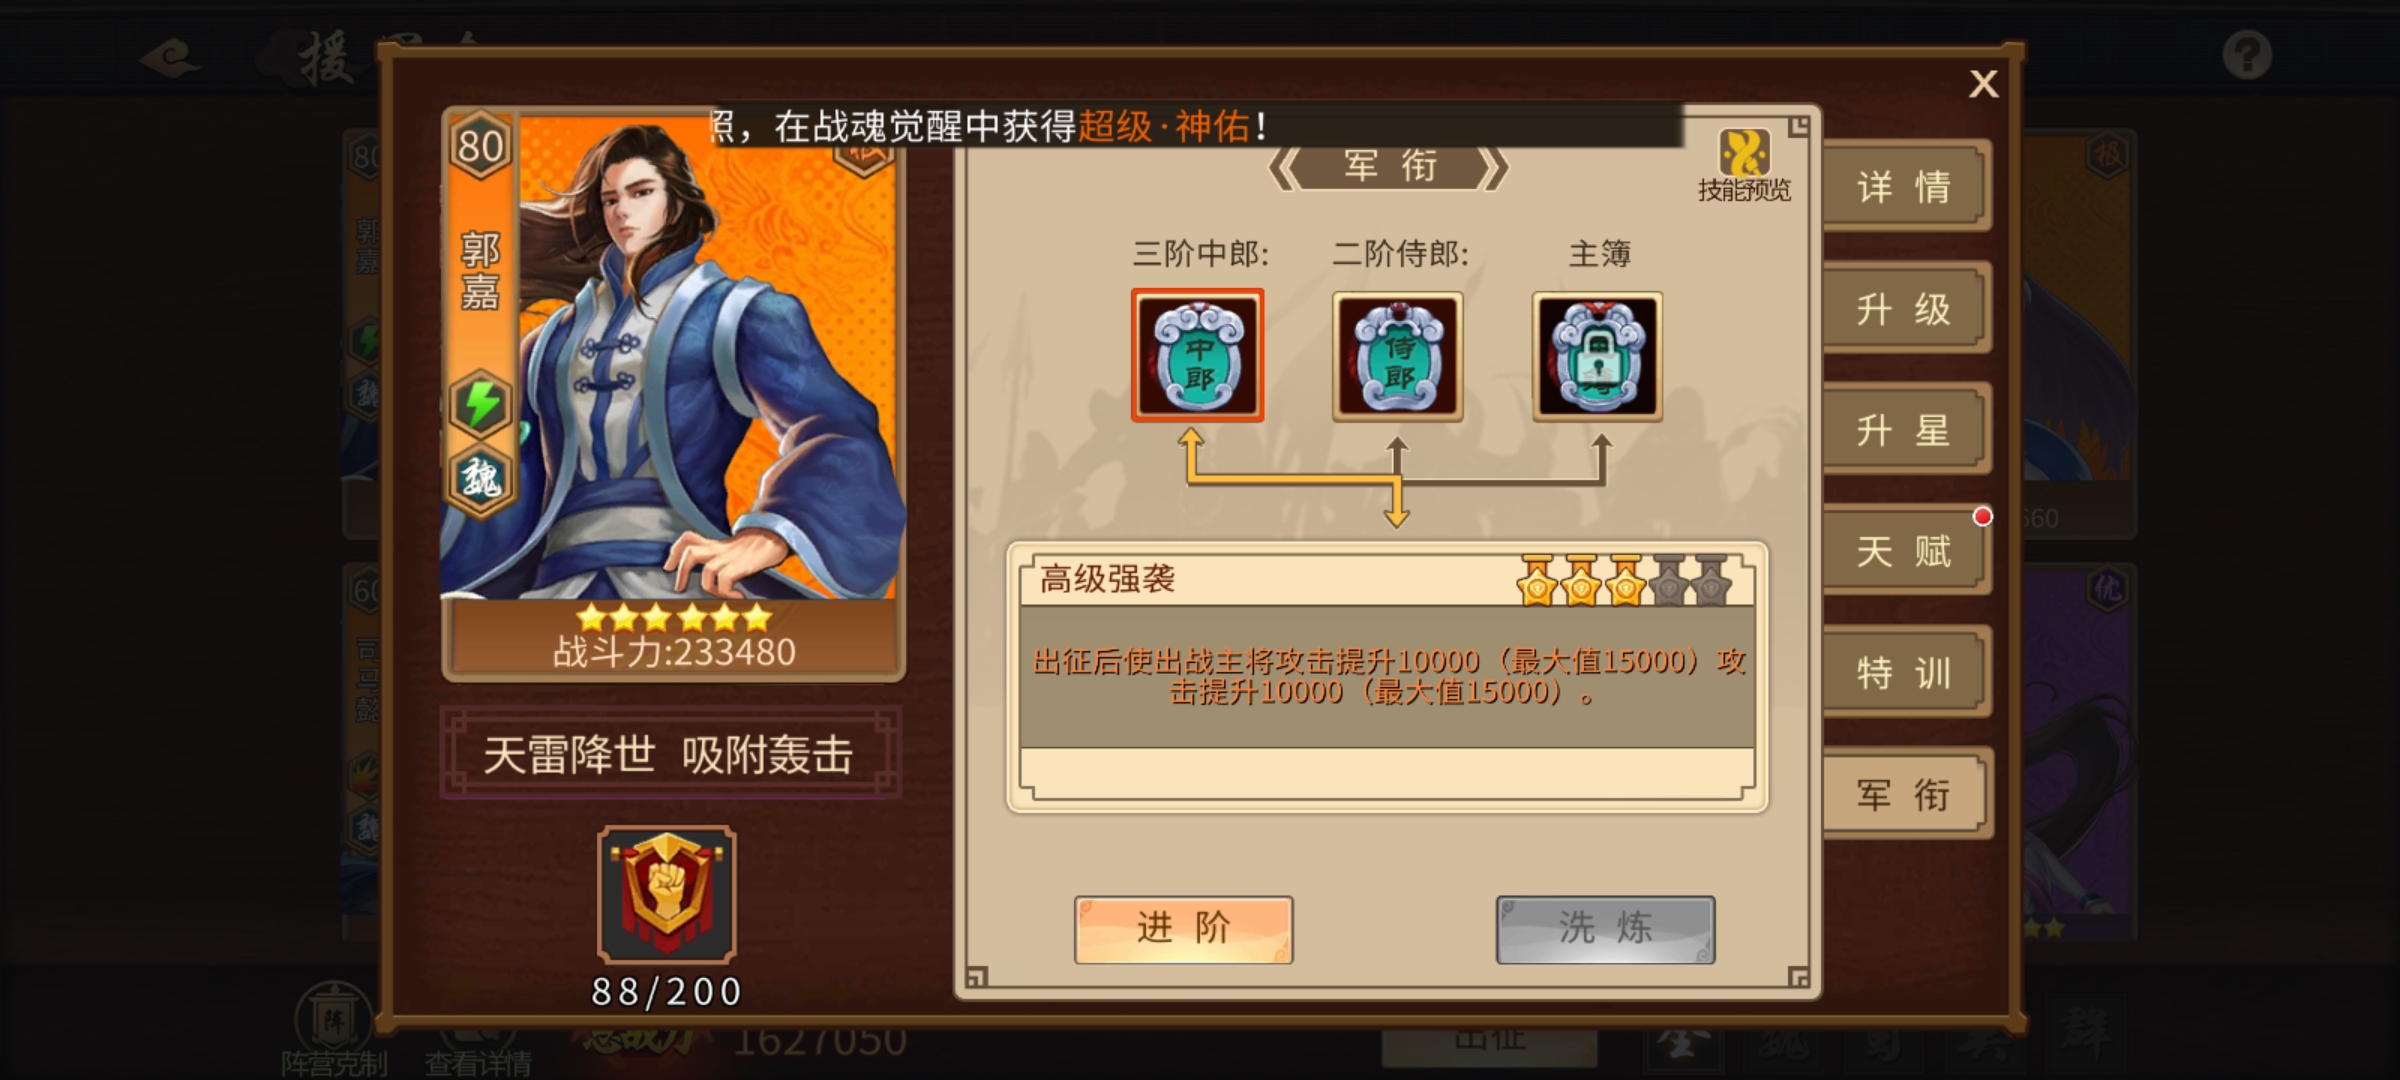Open the 天赋 talent tab

(x=1904, y=551)
